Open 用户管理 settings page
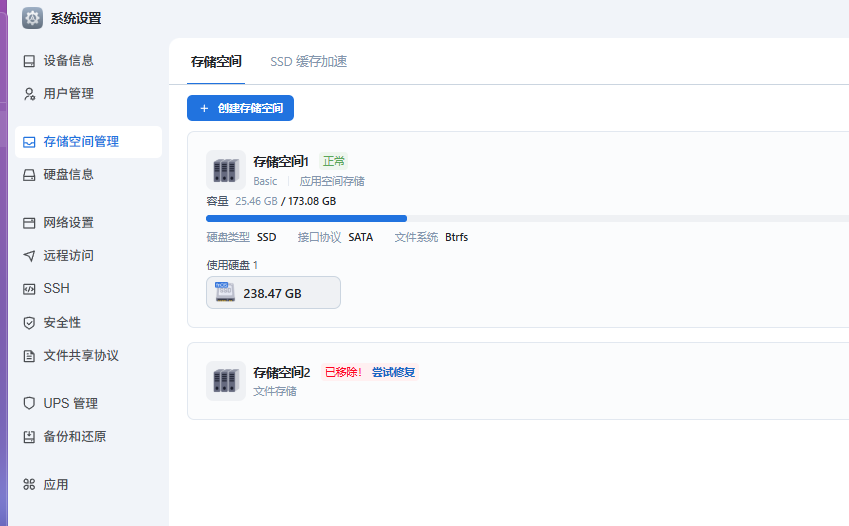Viewport: 849px width, 526px height. click(x=88, y=94)
